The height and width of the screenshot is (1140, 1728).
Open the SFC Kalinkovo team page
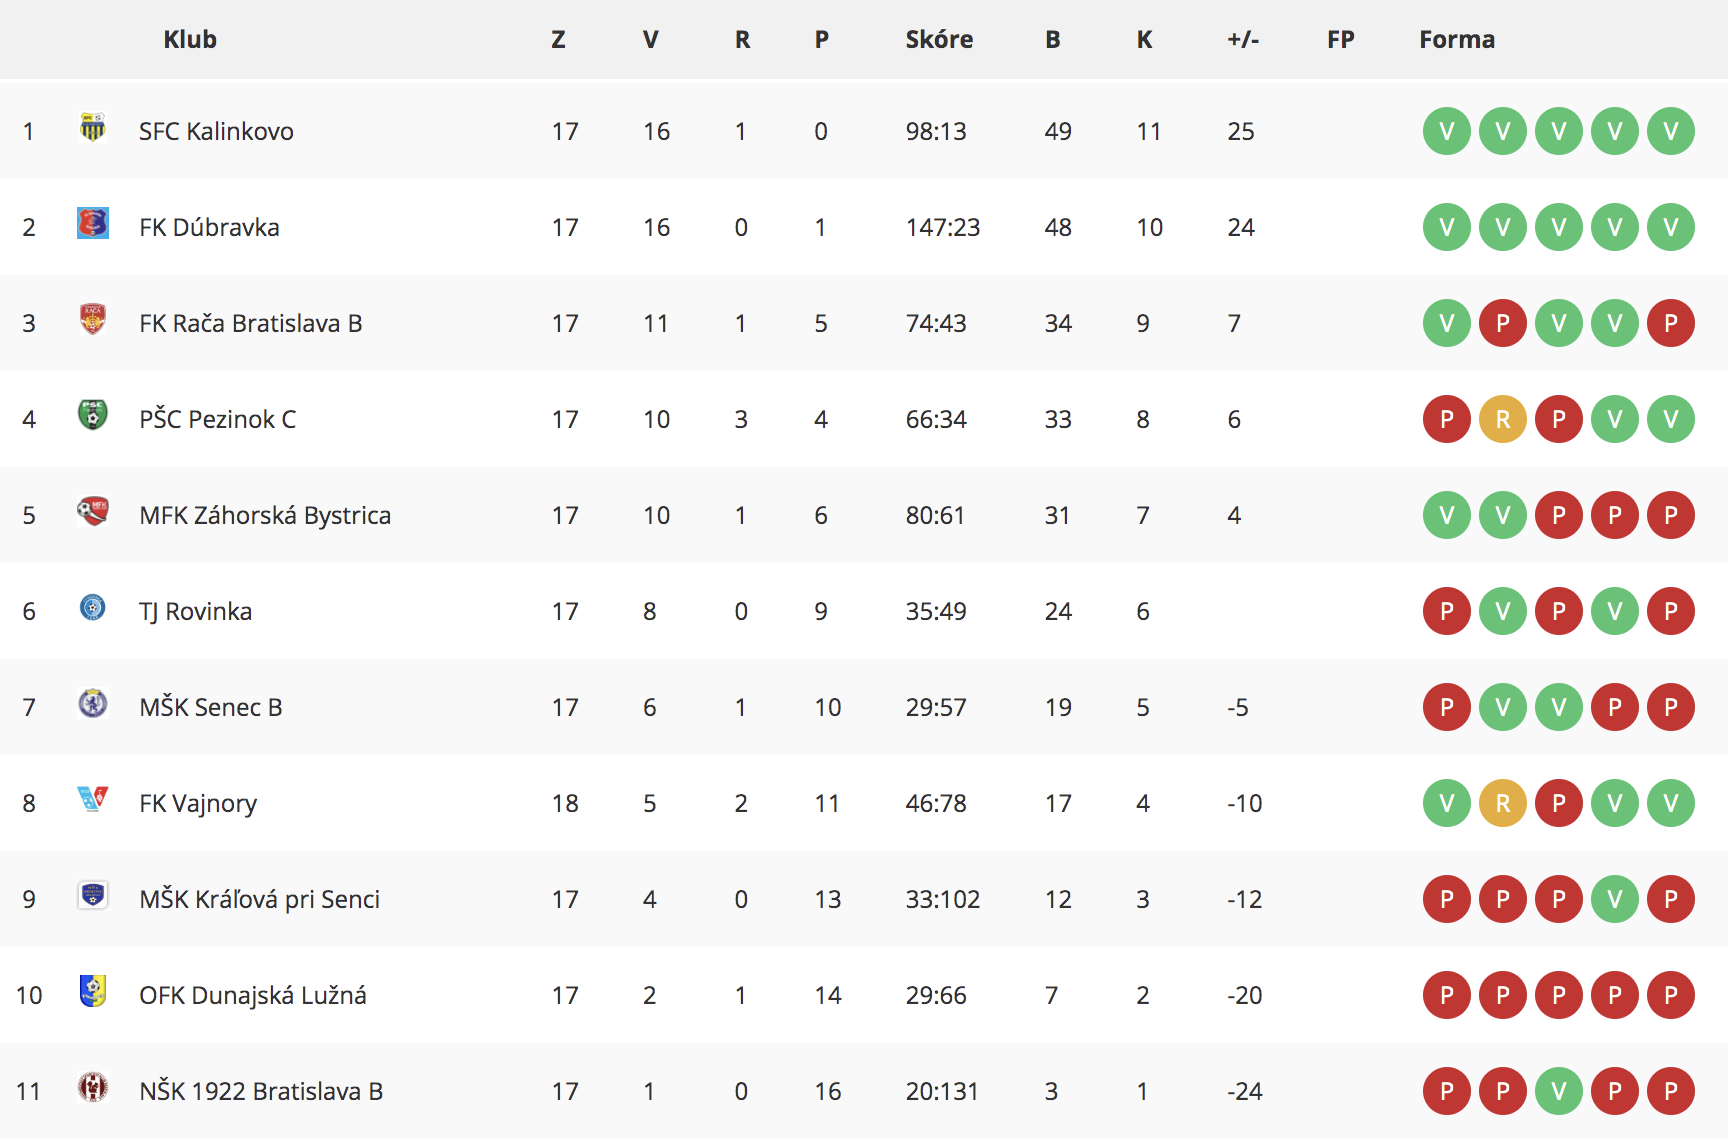pos(216,131)
